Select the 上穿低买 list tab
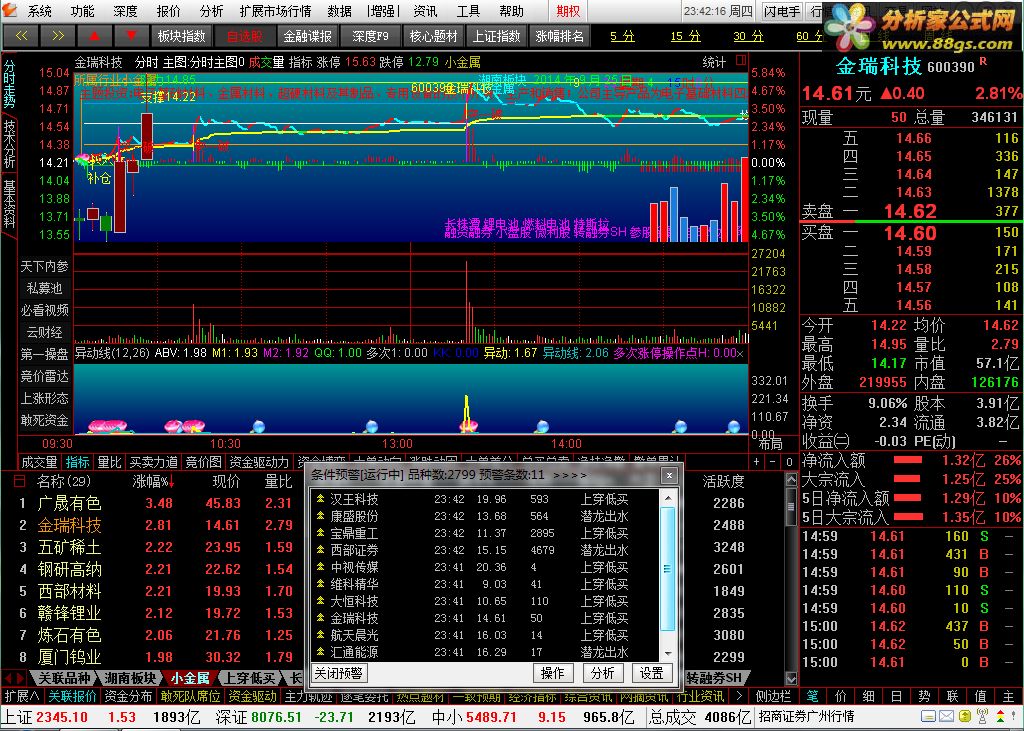The width and height of the screenshot is (1024, 731). (x=249, y=678)
